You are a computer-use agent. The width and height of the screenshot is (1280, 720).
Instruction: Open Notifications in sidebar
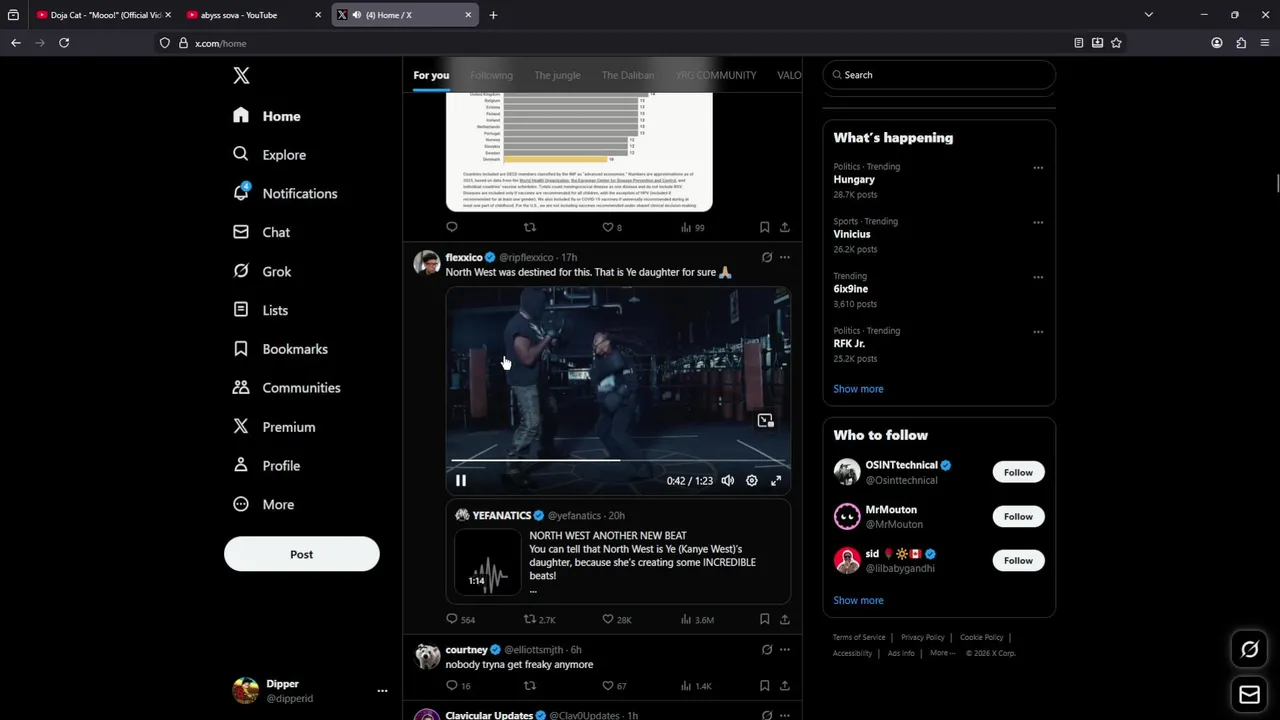[x=285, y=194]
